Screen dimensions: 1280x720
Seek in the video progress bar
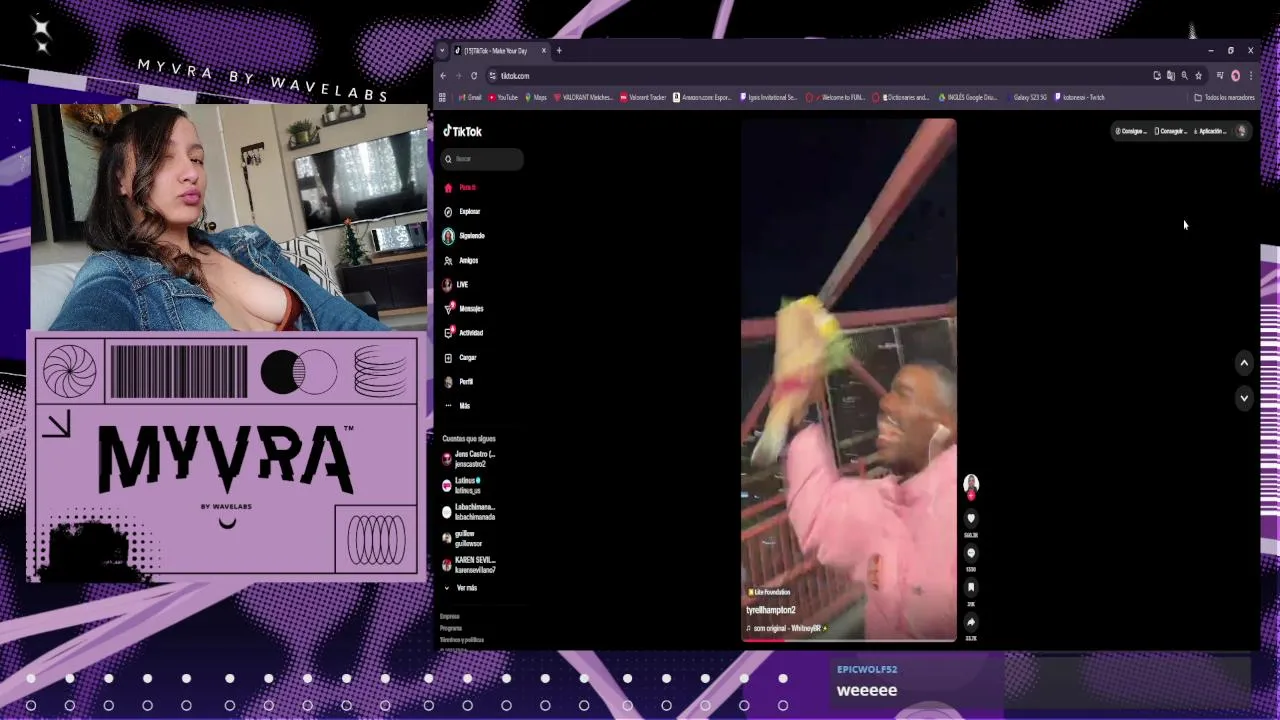[x=848, y=639]
